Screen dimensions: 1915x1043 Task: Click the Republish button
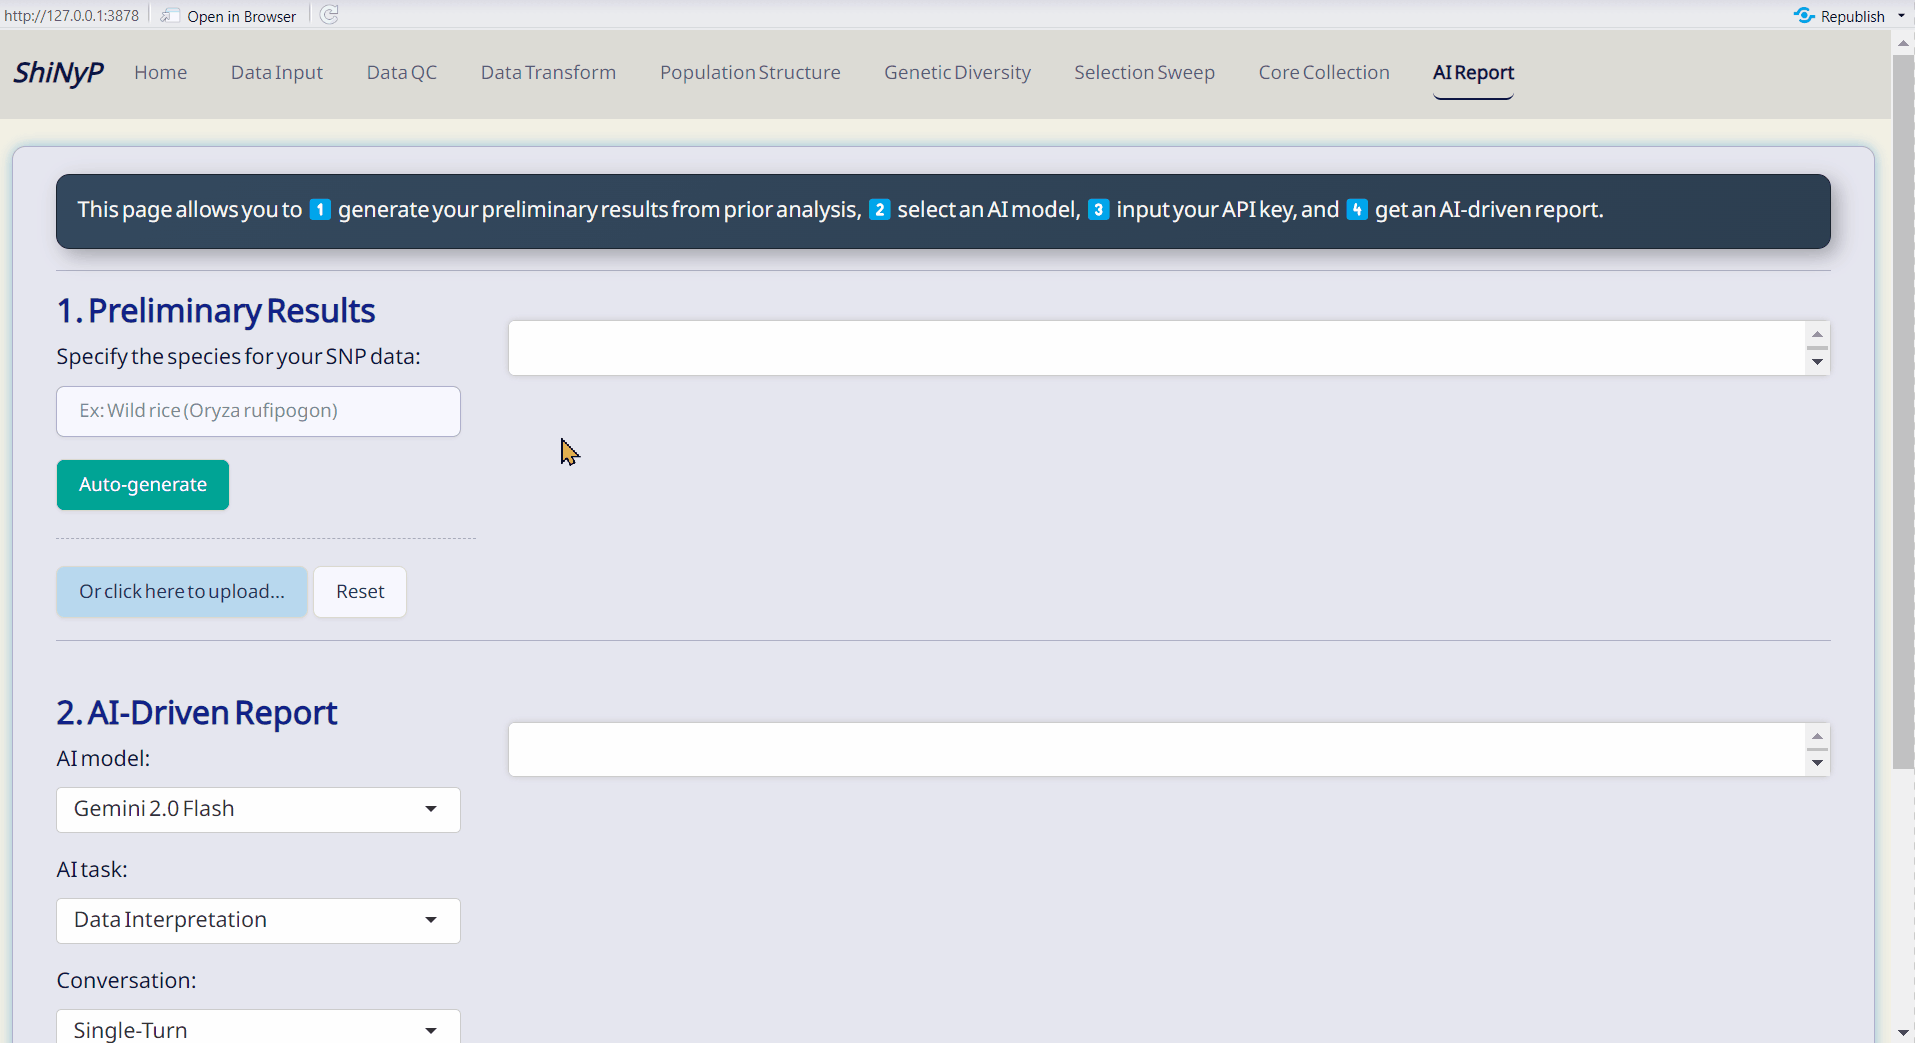1839,16
